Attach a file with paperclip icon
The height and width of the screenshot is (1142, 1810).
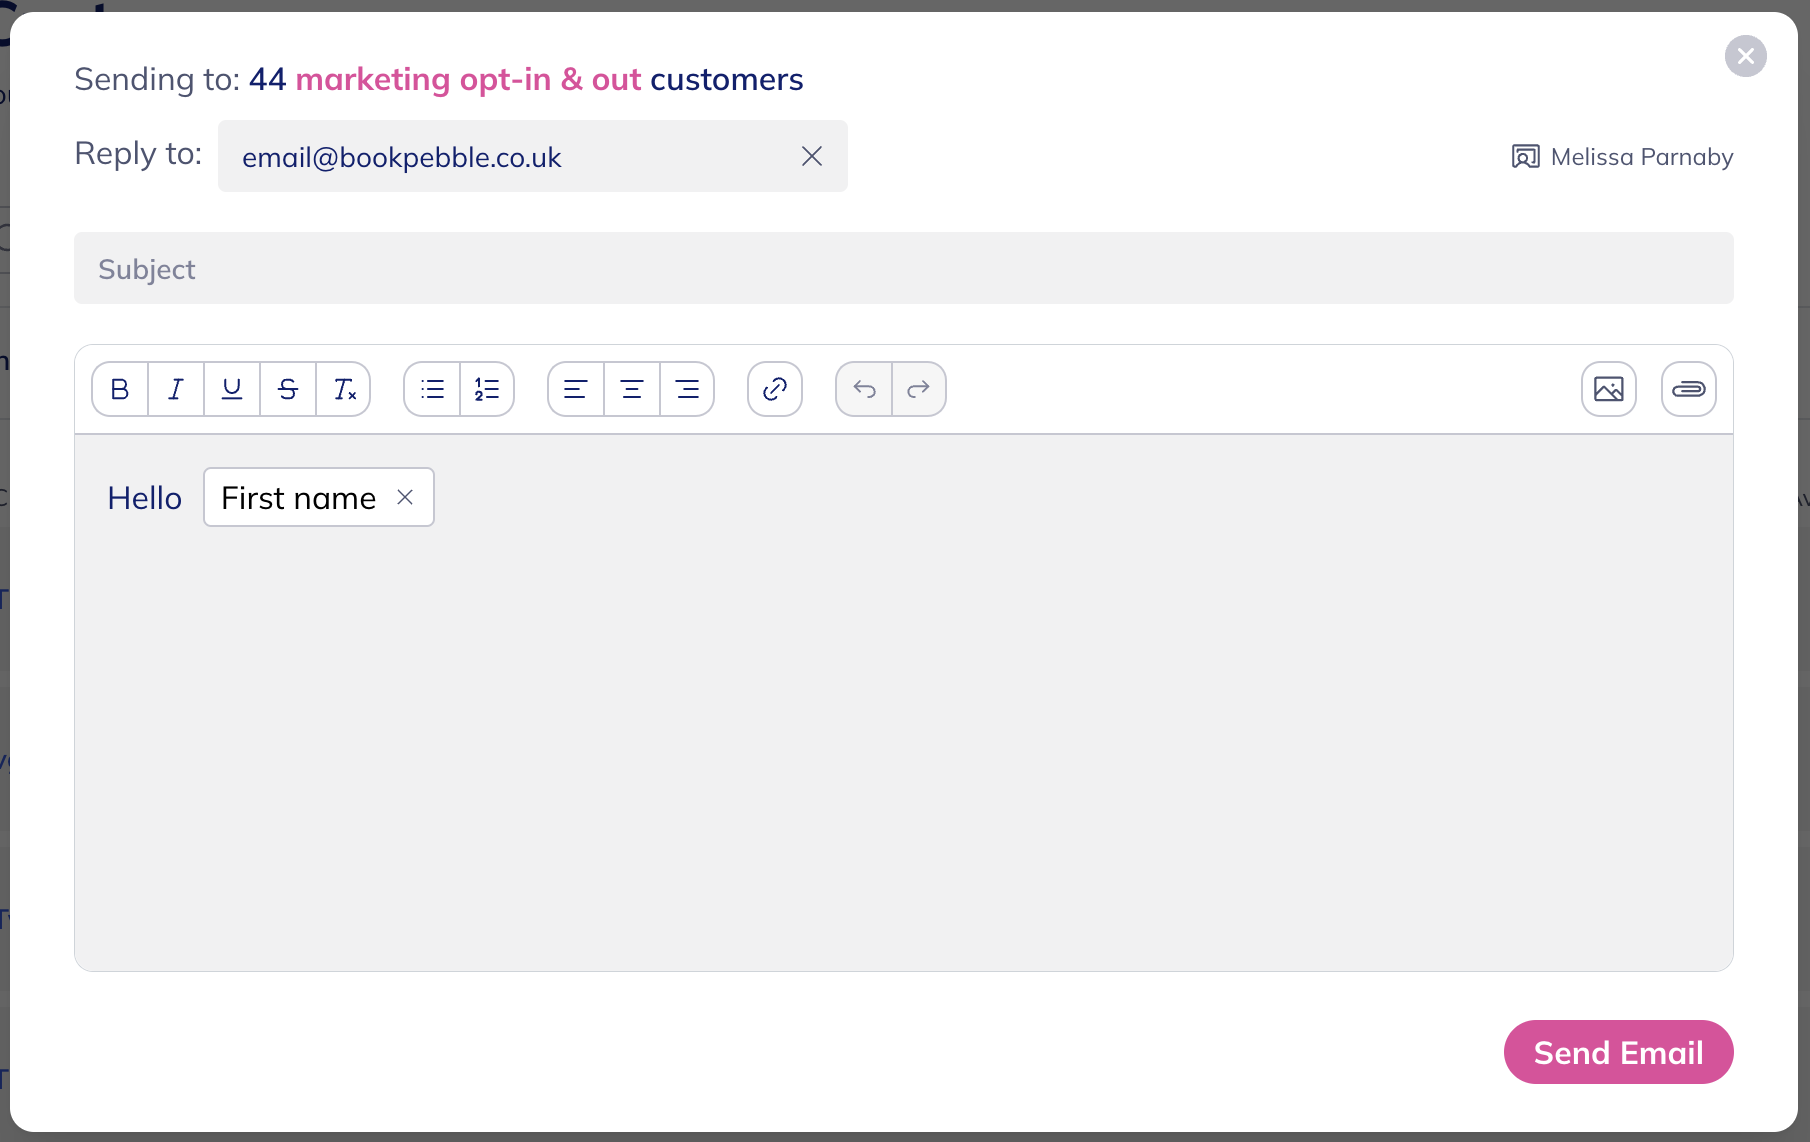1688,389
